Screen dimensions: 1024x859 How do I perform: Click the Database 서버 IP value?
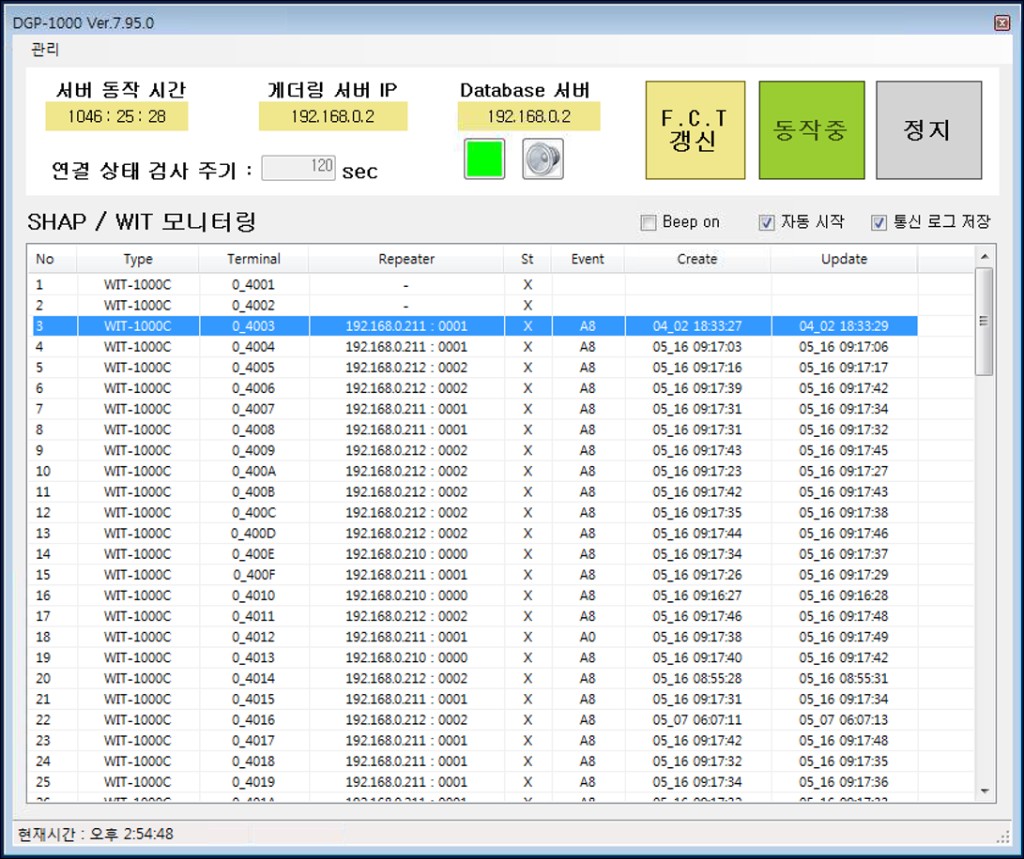(x=529, y=116)
